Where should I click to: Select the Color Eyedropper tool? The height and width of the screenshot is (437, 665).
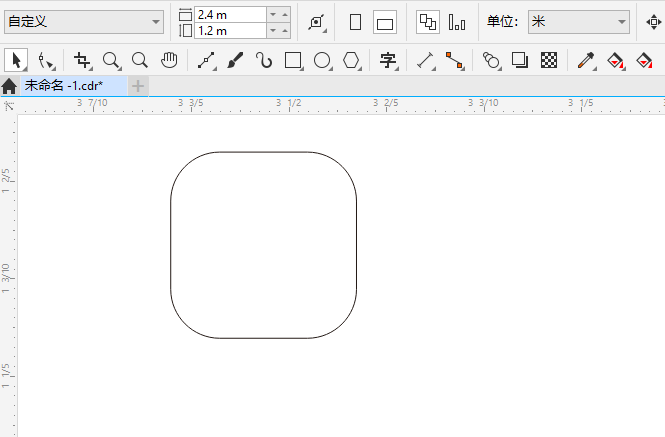pos(586,61)
